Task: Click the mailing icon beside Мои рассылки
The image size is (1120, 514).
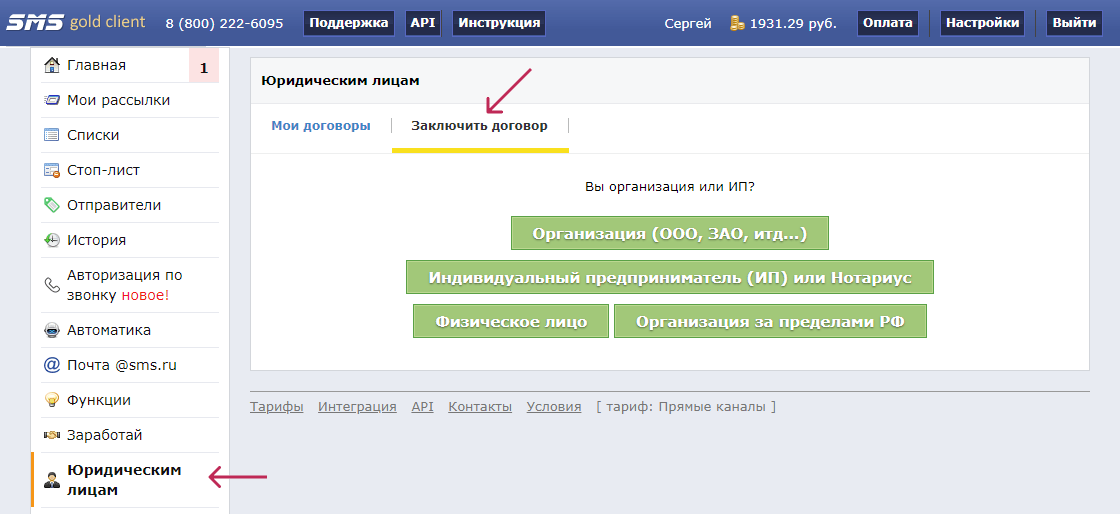Action: [x=51, y=100]
